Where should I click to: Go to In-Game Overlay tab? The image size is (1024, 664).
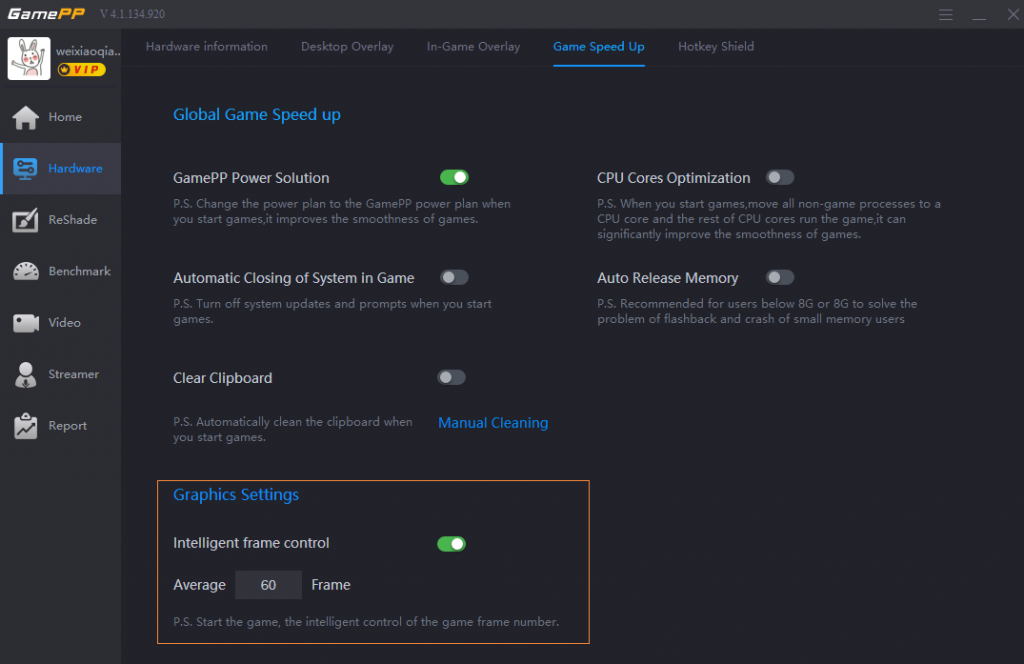click(x=473, y=46)
